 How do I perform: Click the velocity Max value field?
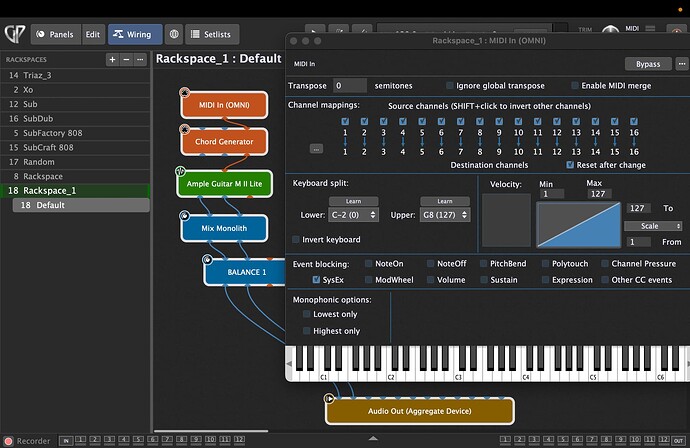[599, 194]
